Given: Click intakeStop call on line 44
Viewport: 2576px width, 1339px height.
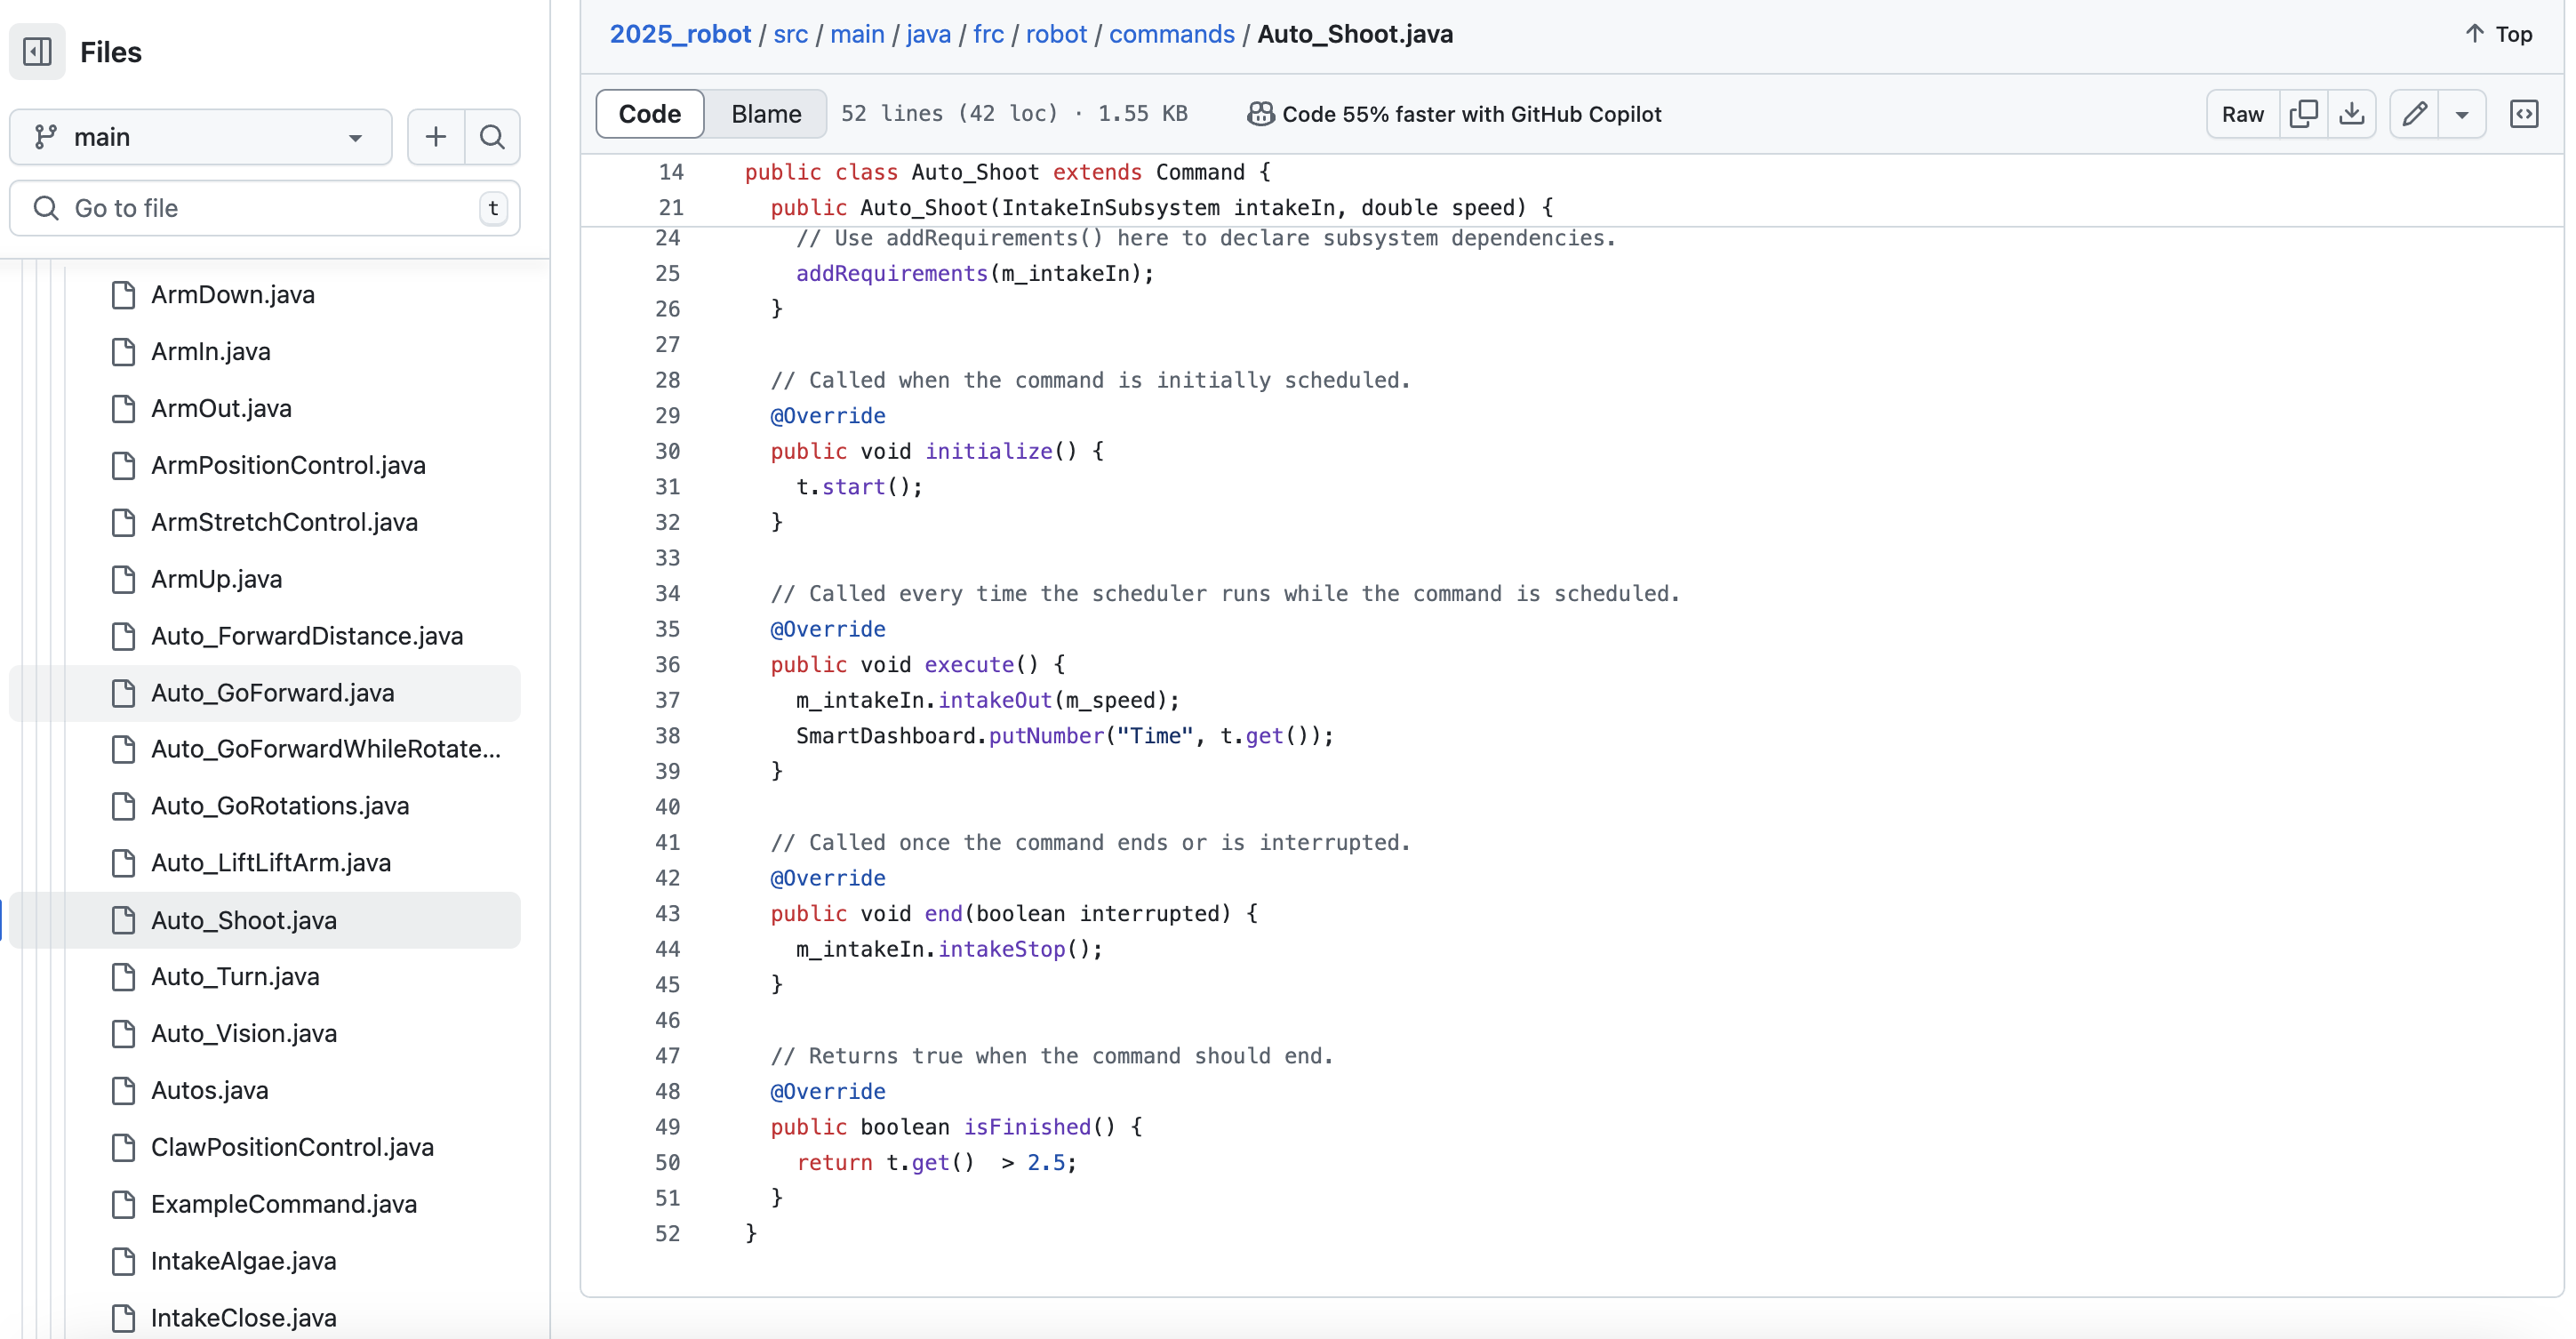Looking at the screenshot, I should 1001,949.
